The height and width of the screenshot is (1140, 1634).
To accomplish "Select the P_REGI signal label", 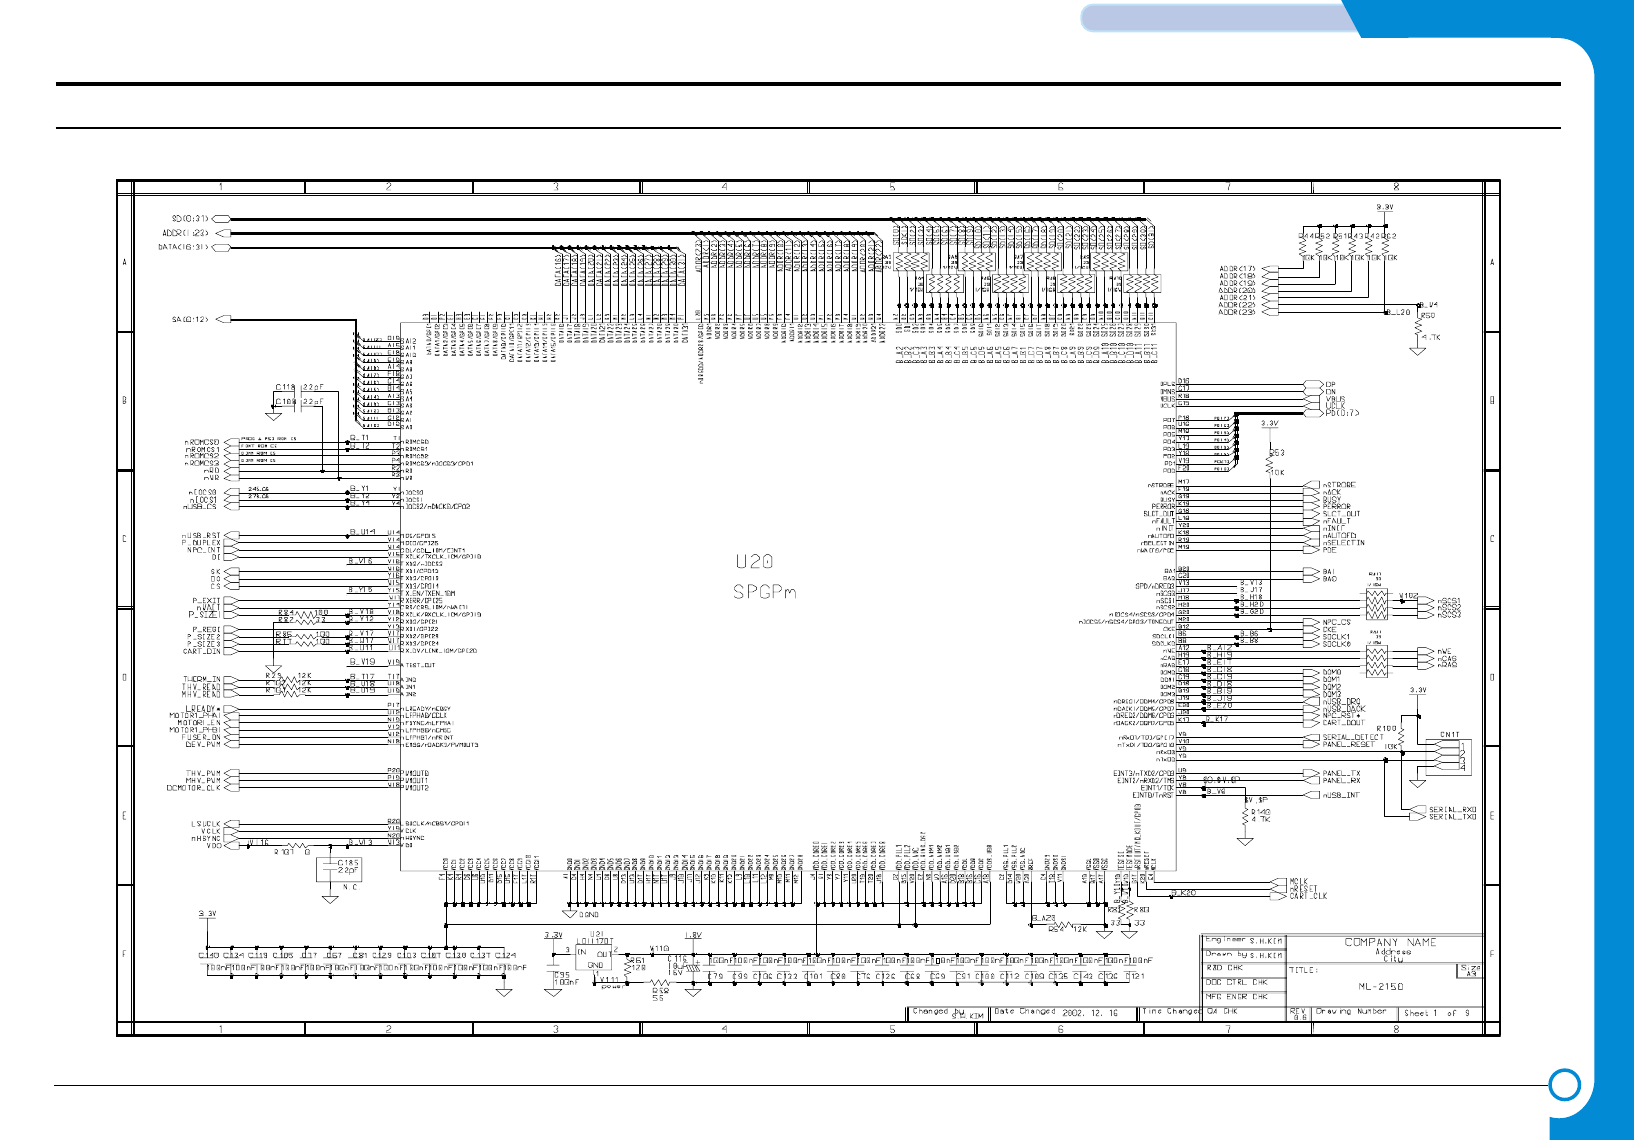I will [204, 630].
